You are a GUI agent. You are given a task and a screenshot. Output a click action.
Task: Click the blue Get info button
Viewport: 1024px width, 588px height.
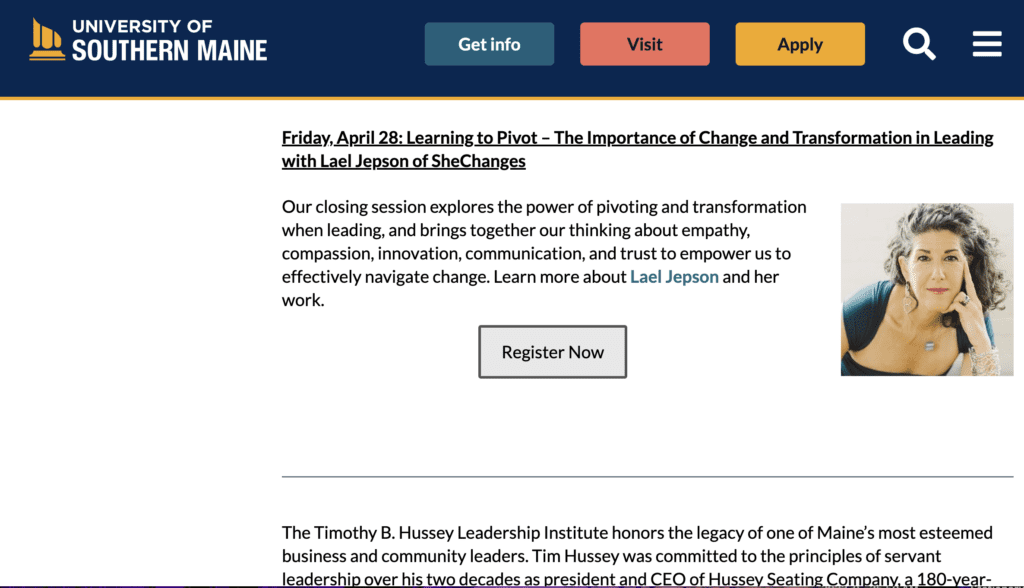tap(489, 44)
